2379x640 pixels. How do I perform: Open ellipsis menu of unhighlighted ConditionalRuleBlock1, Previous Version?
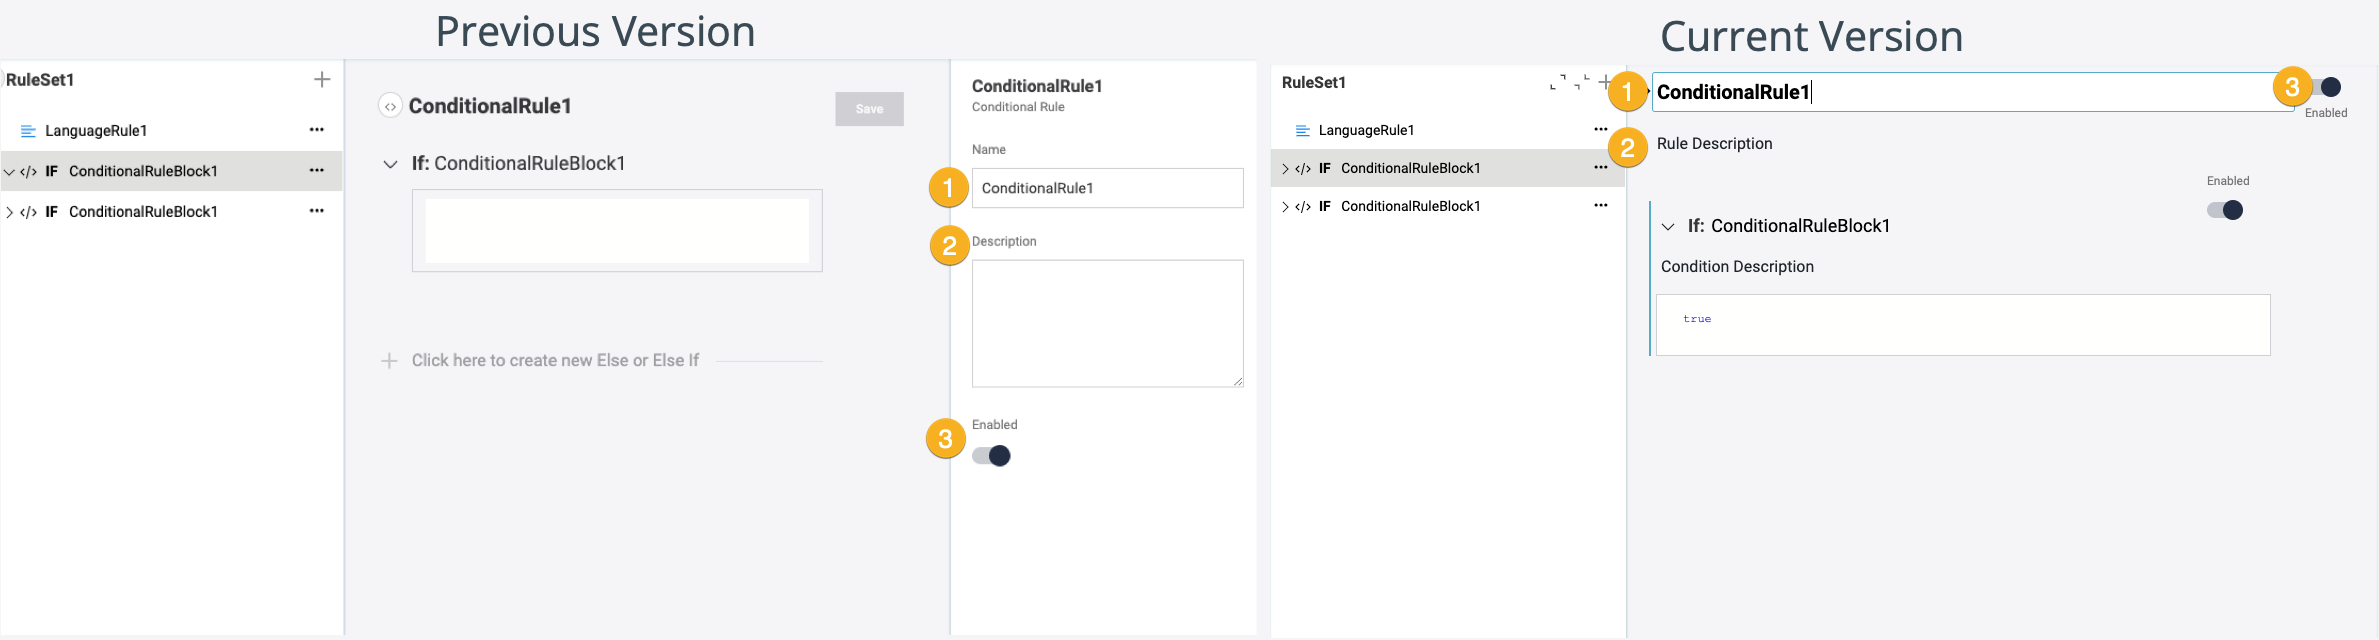point(316,211)
